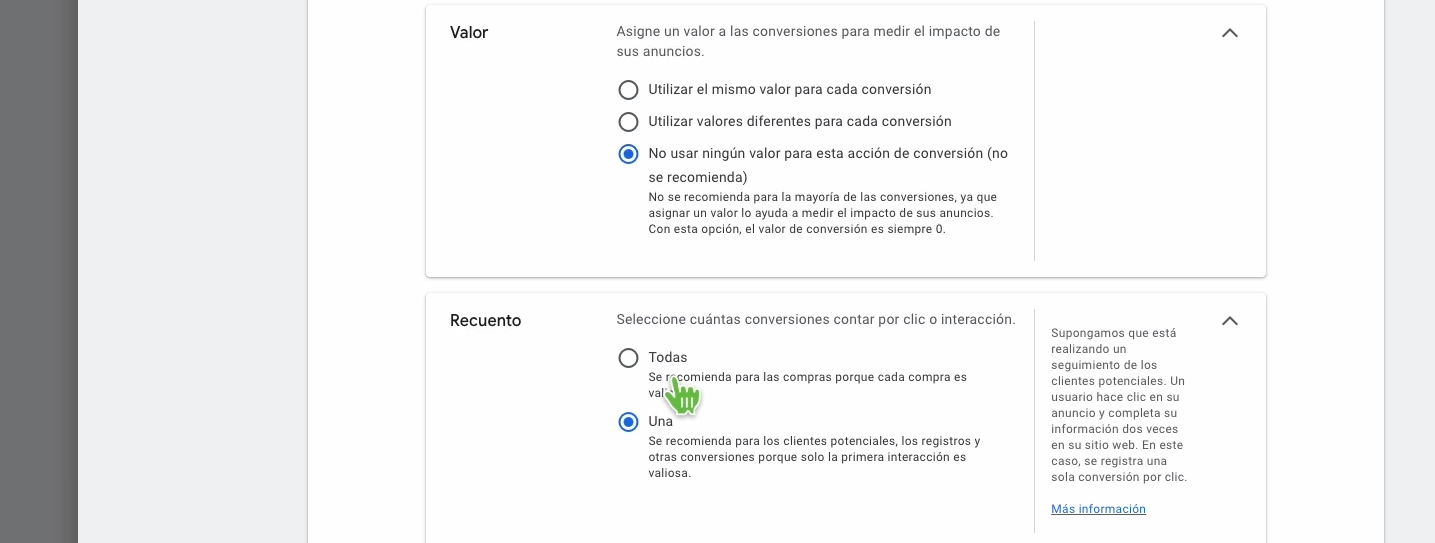Click the "Recuento" section heading
The image size is (1435, 543).
tap(485, 321)
